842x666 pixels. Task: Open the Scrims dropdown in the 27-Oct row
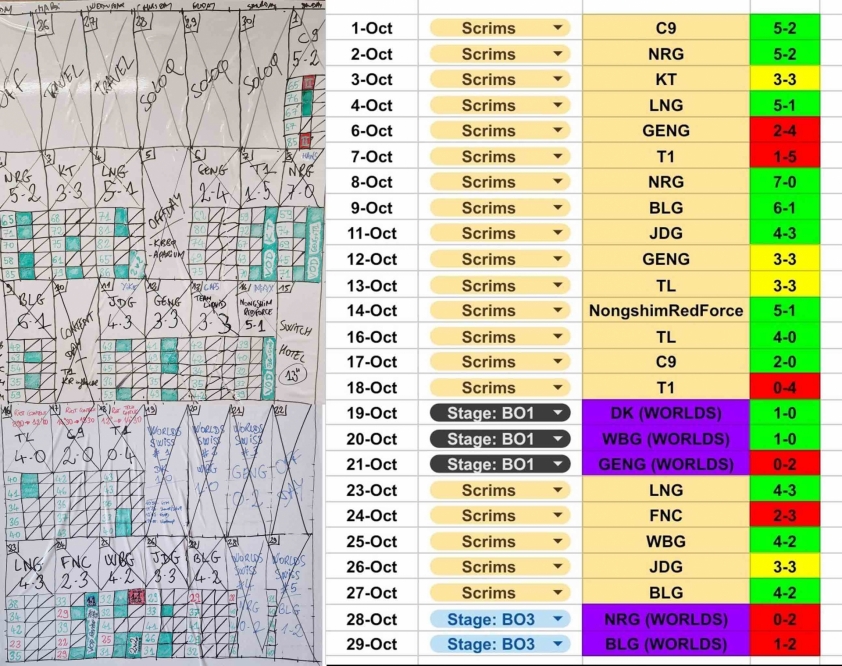pos(500,593)
